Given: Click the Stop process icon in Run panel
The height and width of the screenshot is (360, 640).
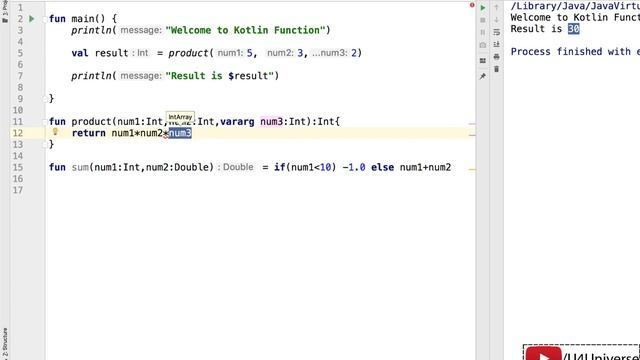Looking at the screenshot, I should tap(483, 20).
